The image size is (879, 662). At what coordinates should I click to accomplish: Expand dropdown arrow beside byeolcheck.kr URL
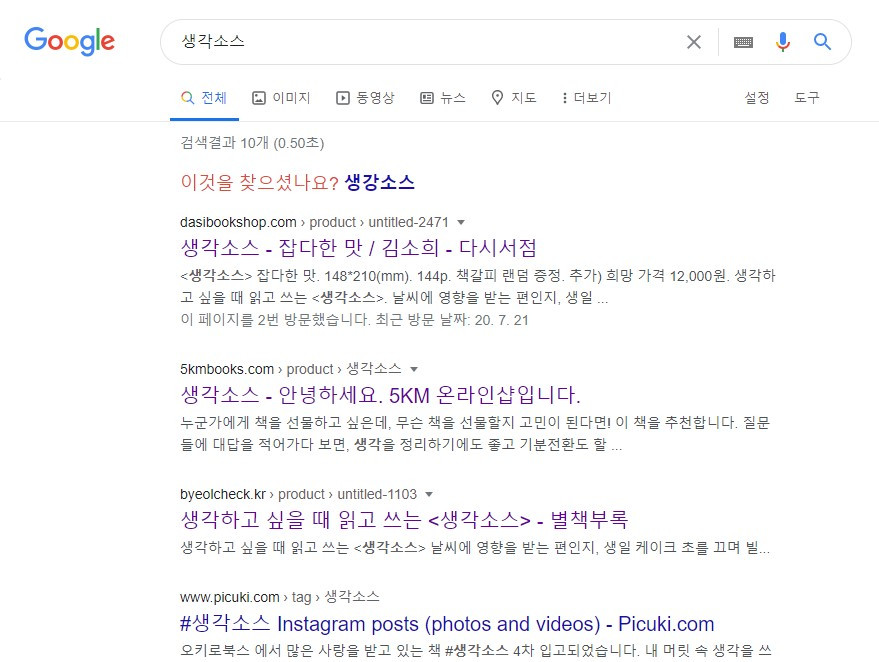coord(429,494)
